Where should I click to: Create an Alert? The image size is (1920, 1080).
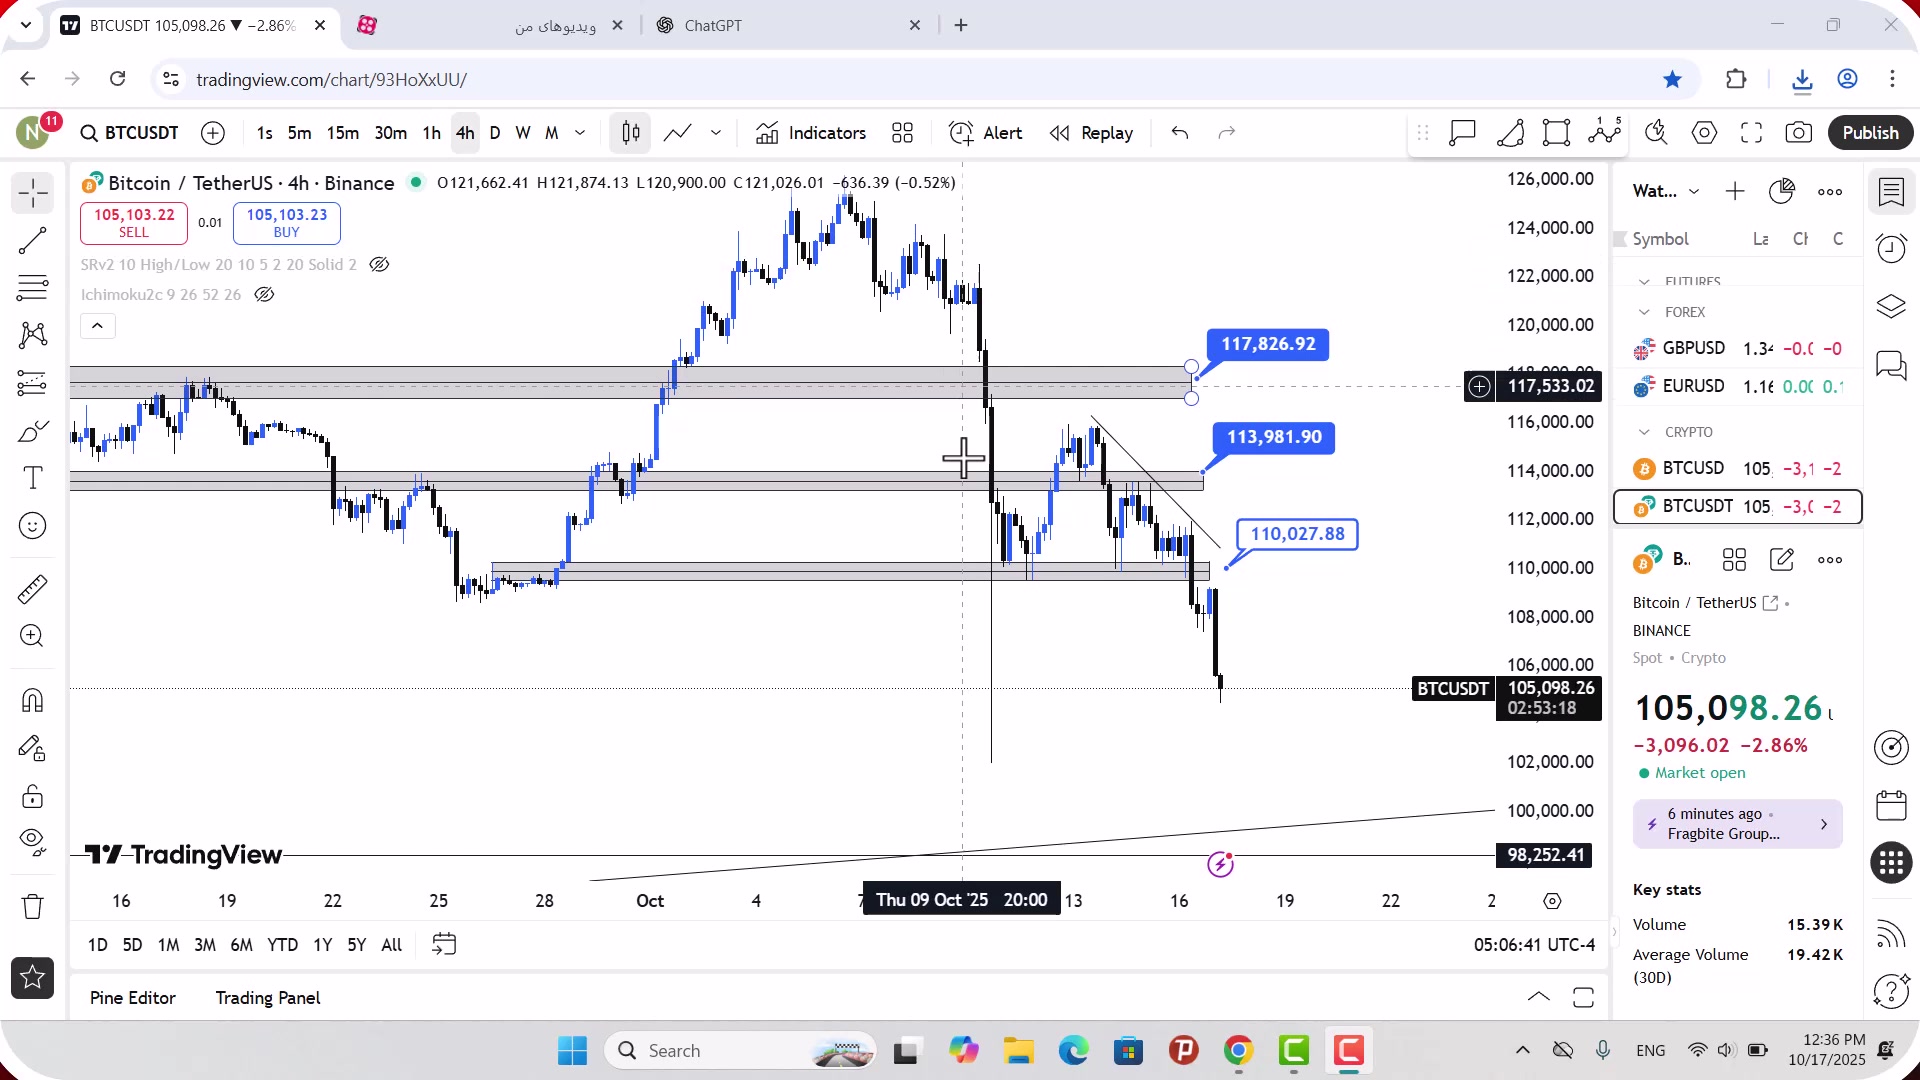tap(985, 133)
